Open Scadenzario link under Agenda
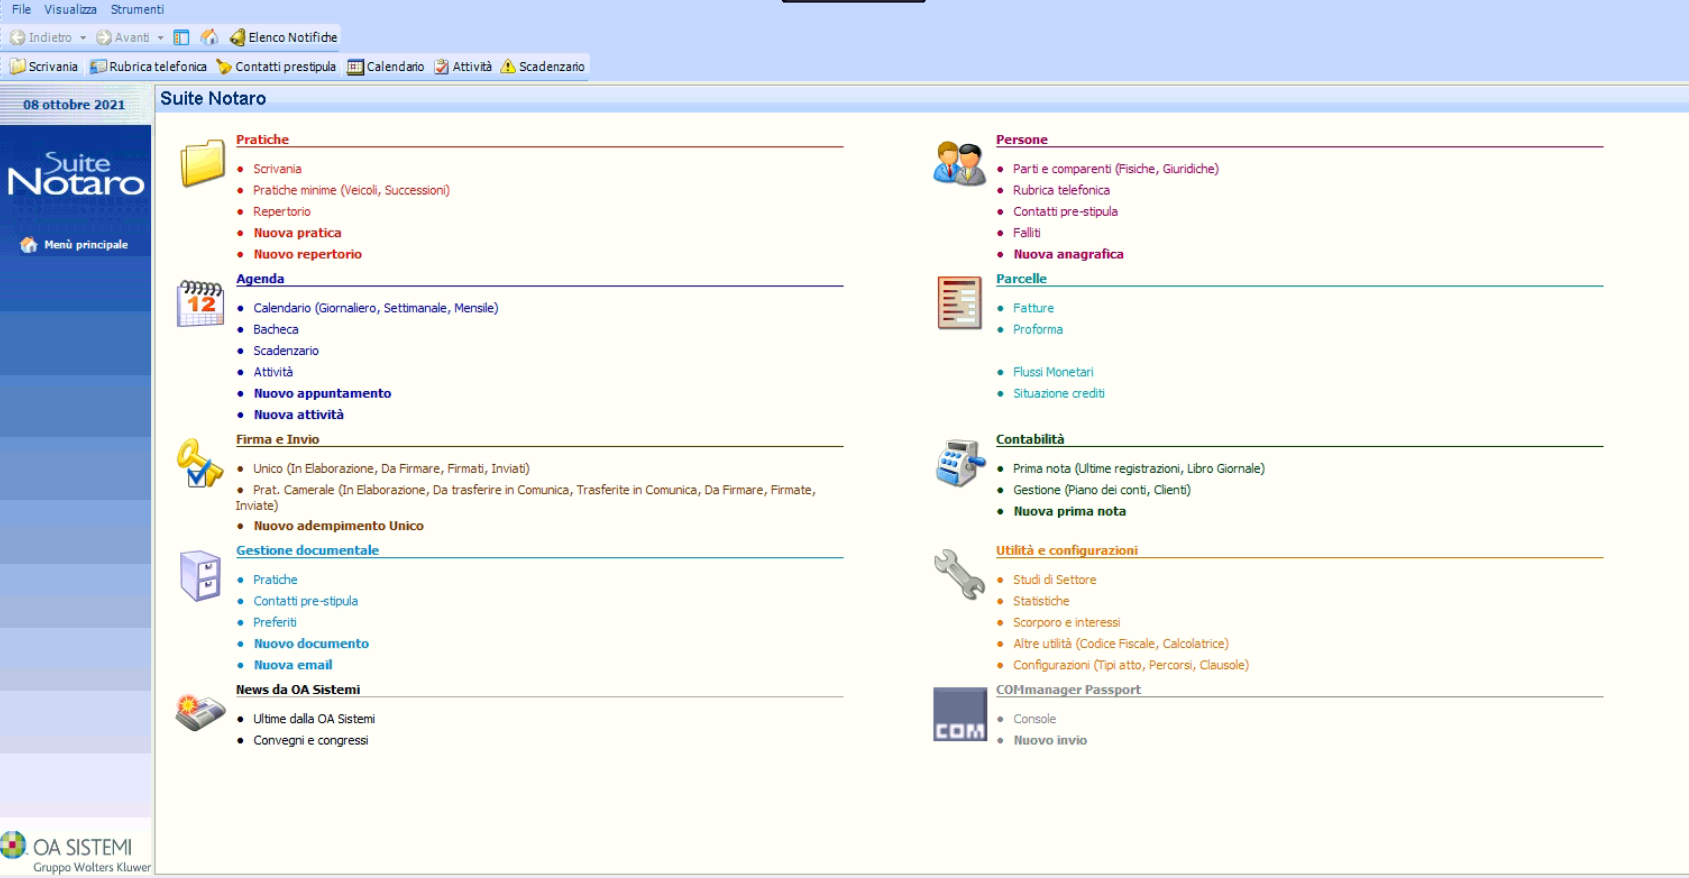This screenshot has height=878, width=1689. tap(286, 351)
